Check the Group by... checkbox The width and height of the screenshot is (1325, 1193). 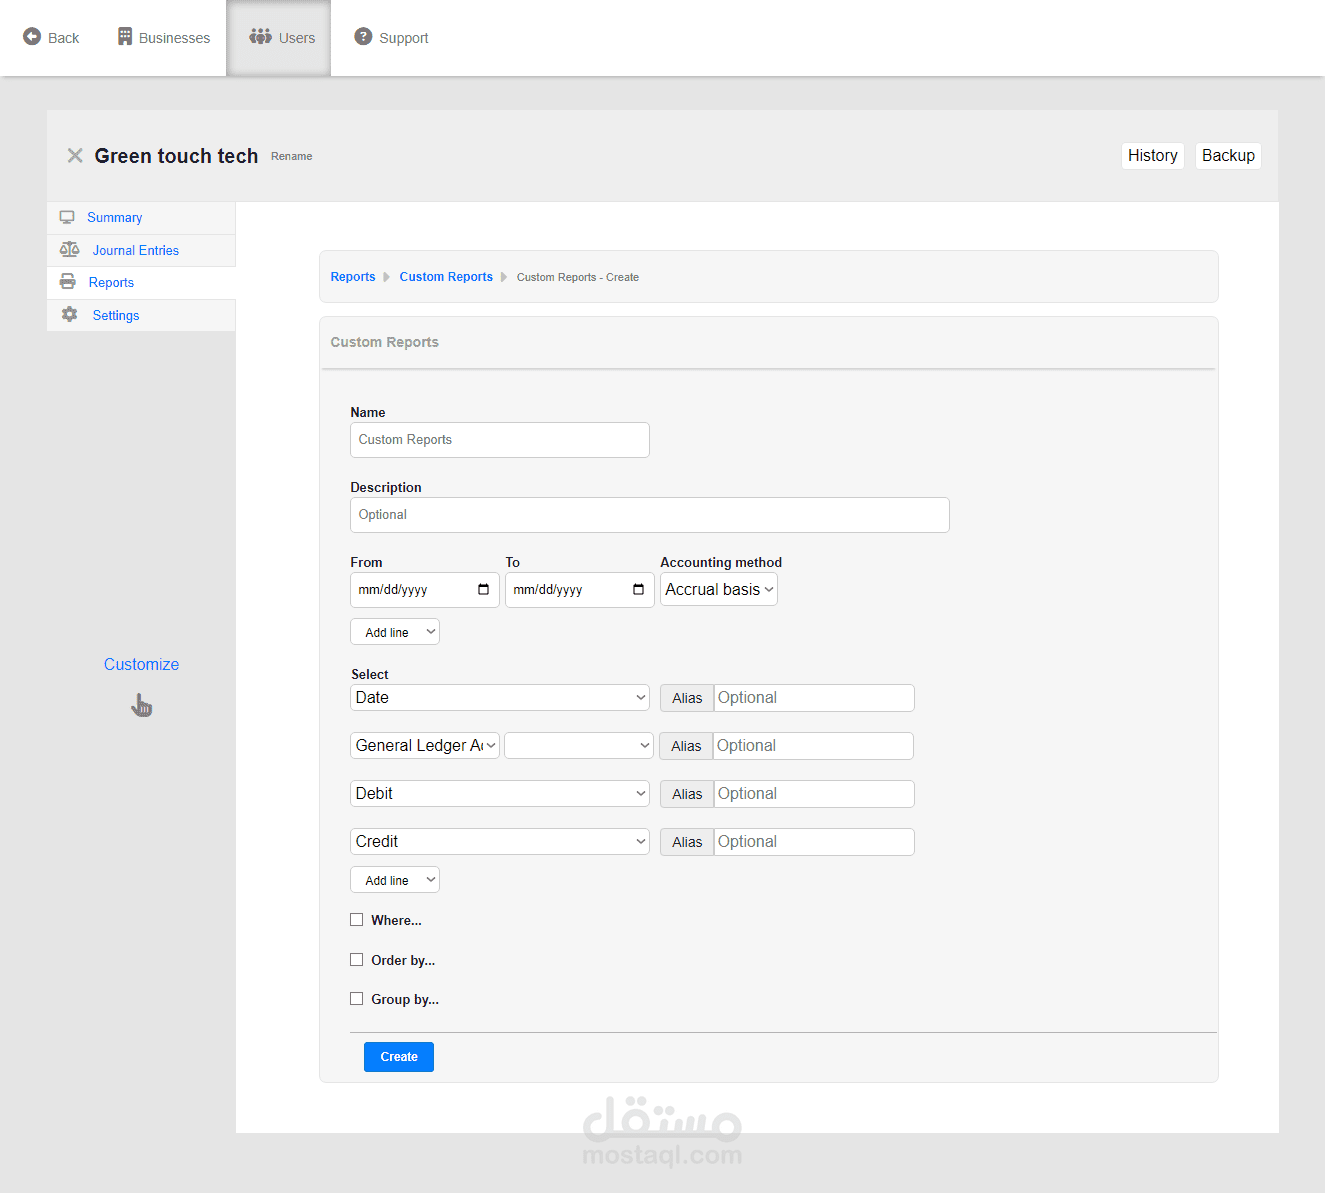357,999
